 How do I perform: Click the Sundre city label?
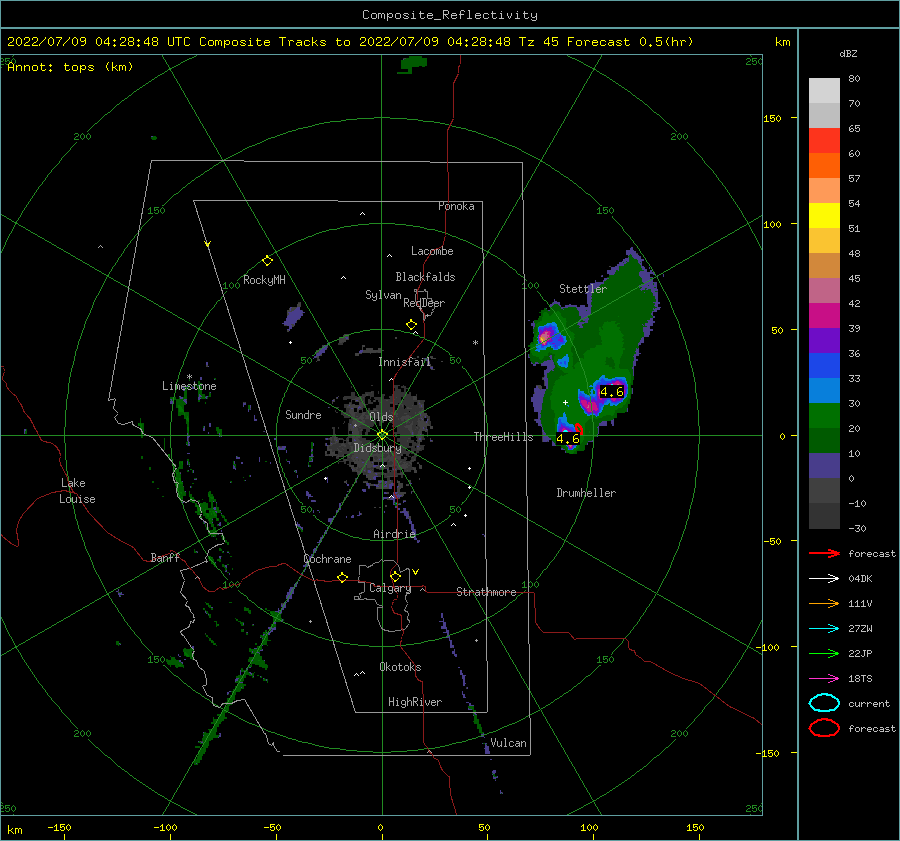(303, 414)
